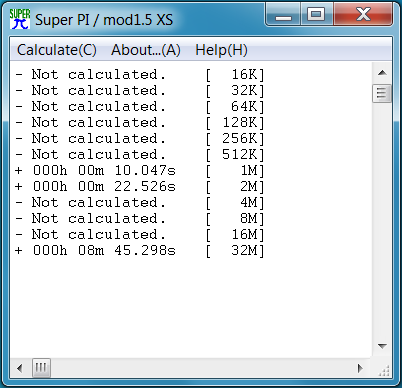The width and height of the screenshot is (402, 388).
Task: Click the horizontal scrollbar left arrow
Action: pos(20,368)
